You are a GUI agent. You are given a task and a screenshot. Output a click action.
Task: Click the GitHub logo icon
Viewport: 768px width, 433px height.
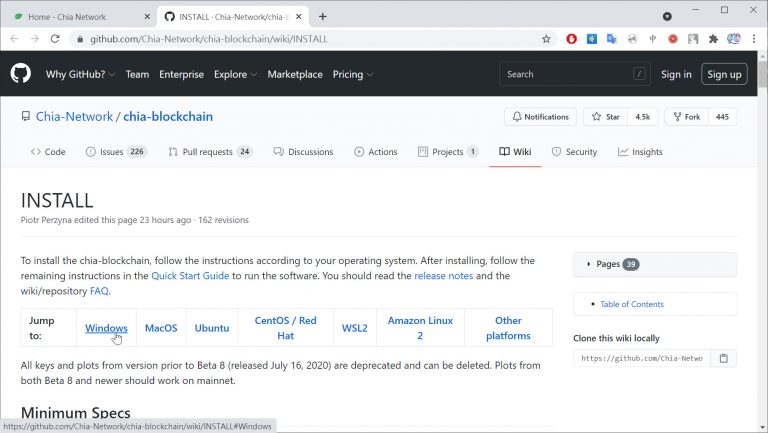point(21,74)
